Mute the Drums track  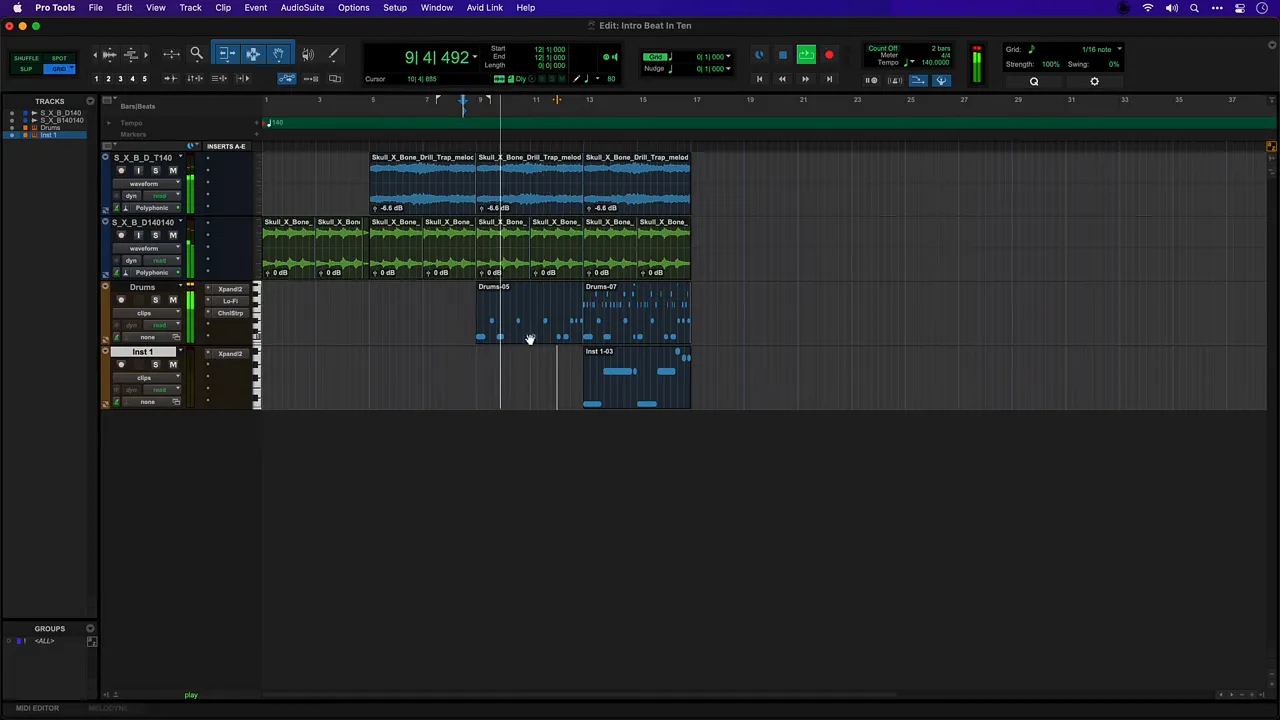pyautogui.click(x=173, y=300)
